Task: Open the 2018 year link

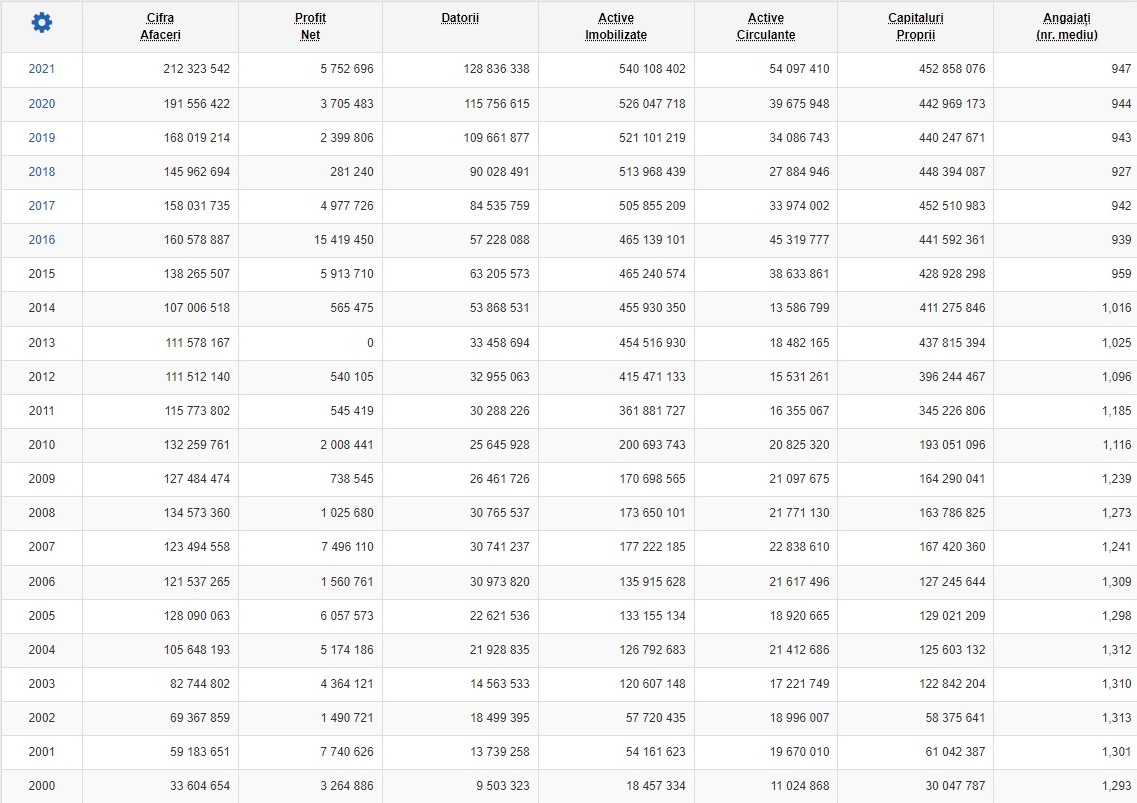Action: tap(41, 172)
